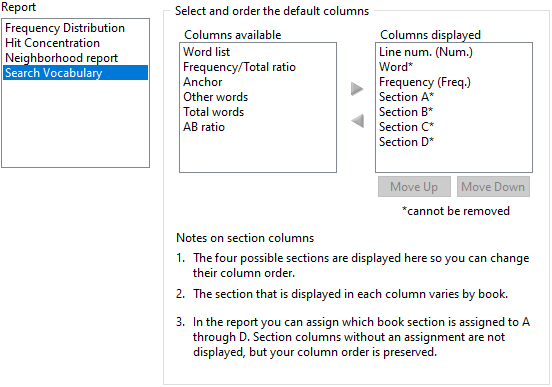
Task: Select Section D* displayed column
Action: pyautogui.click(x=454, y=142)
